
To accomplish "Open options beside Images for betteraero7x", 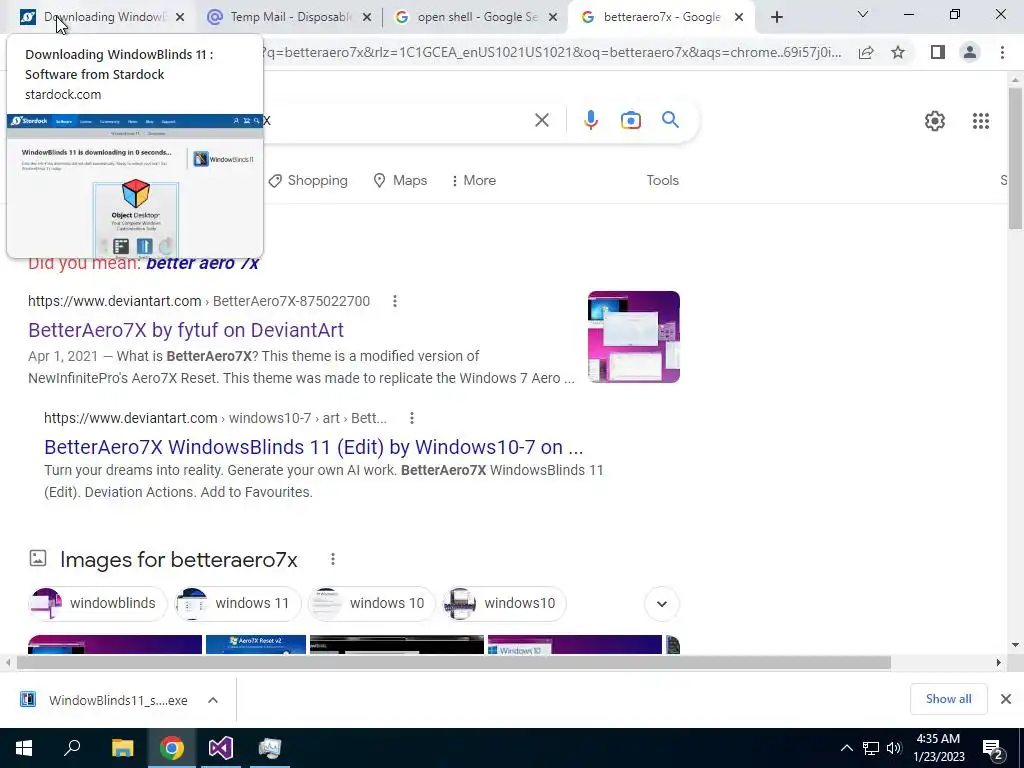I will click(x=333, y=559).
